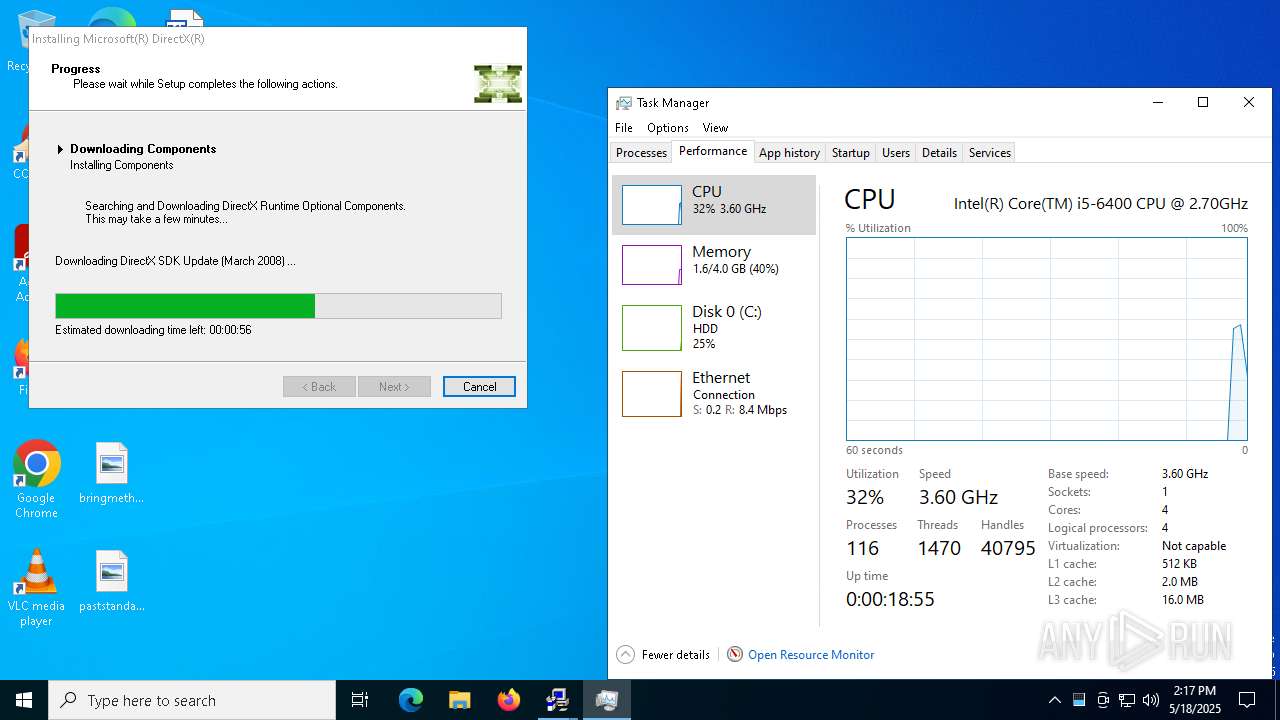Show hidden system tray icons
Screen dimensions: 1280x720
coord(1054,700)
